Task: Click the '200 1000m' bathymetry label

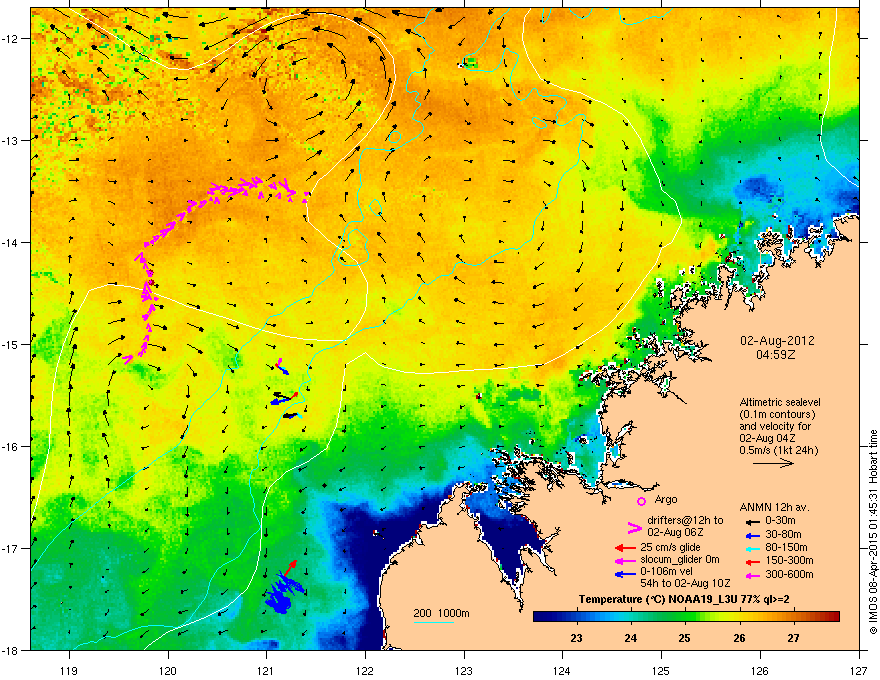Action: click(441, 613)
